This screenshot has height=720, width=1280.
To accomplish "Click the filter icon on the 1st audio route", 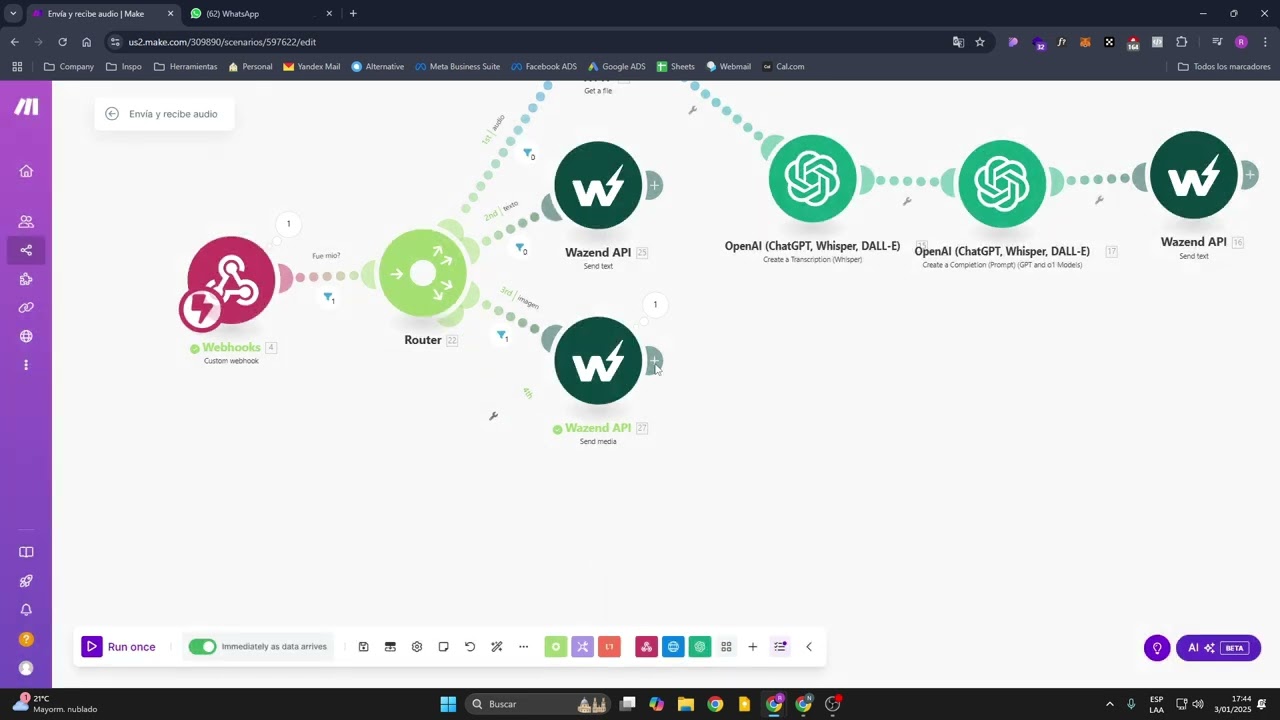I will click(527, 153).
